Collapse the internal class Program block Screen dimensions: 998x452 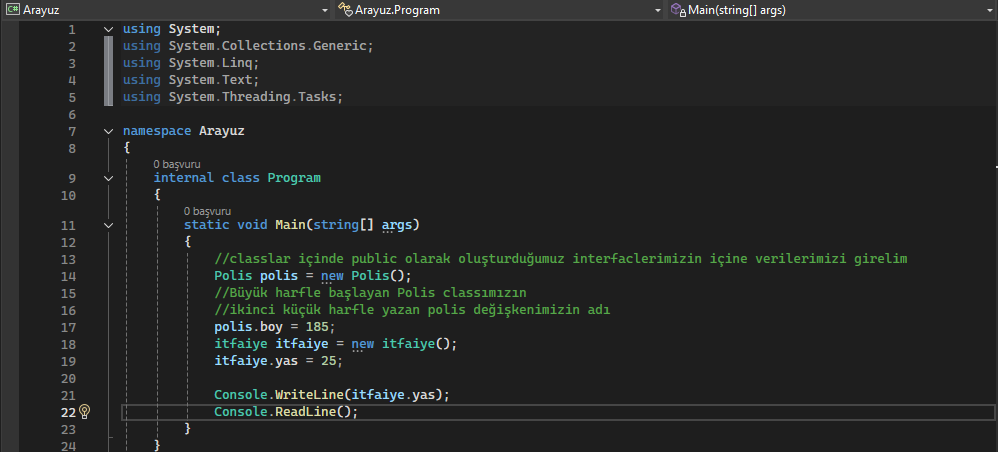pos(109,178)
